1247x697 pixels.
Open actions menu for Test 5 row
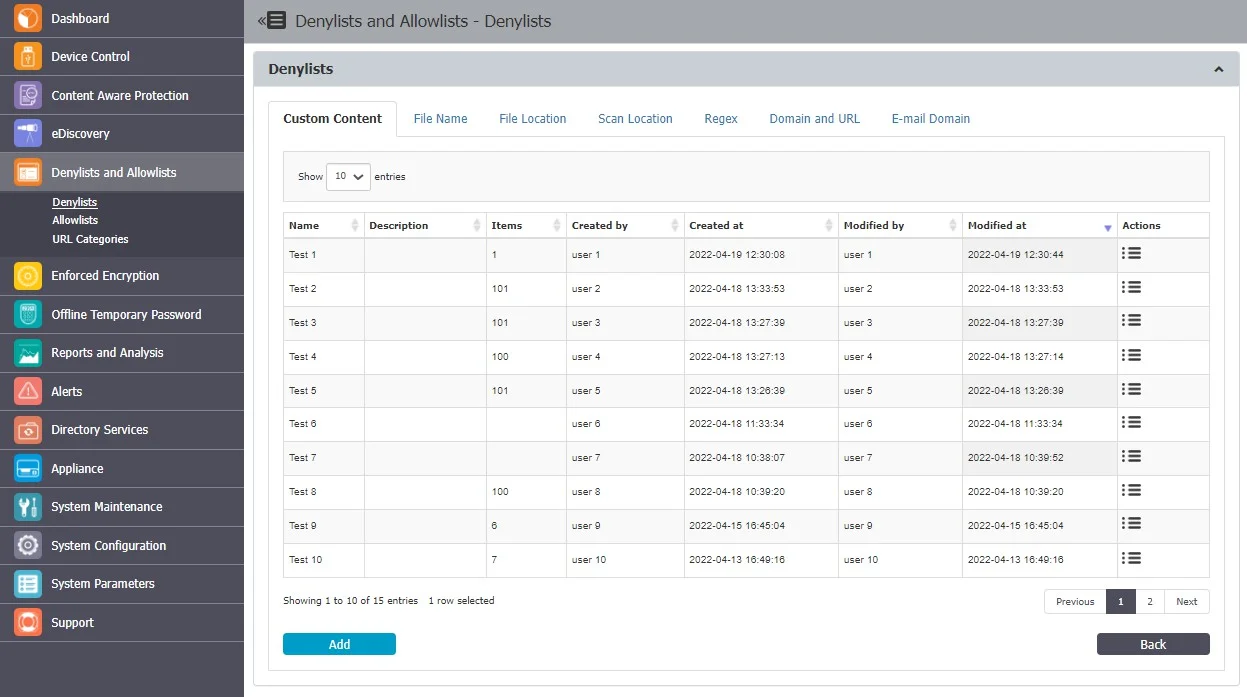point(1131,389)
